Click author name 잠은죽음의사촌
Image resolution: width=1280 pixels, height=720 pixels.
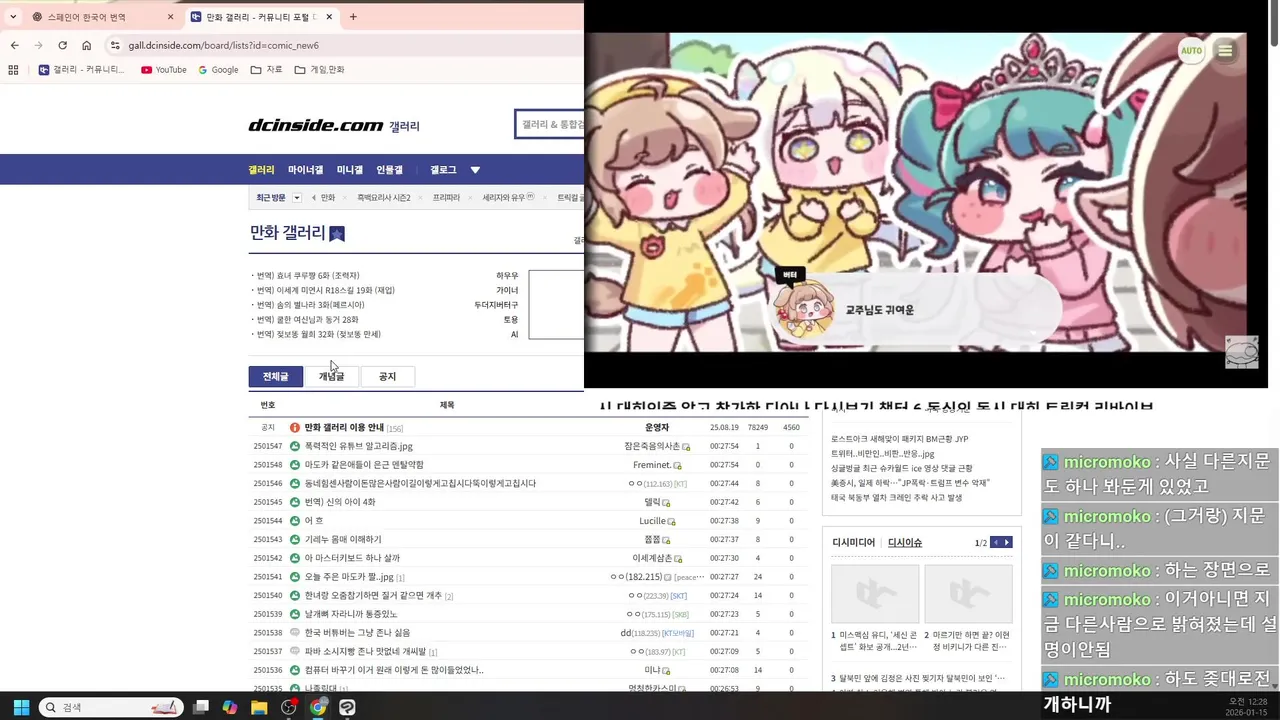(x=652, y=446)
